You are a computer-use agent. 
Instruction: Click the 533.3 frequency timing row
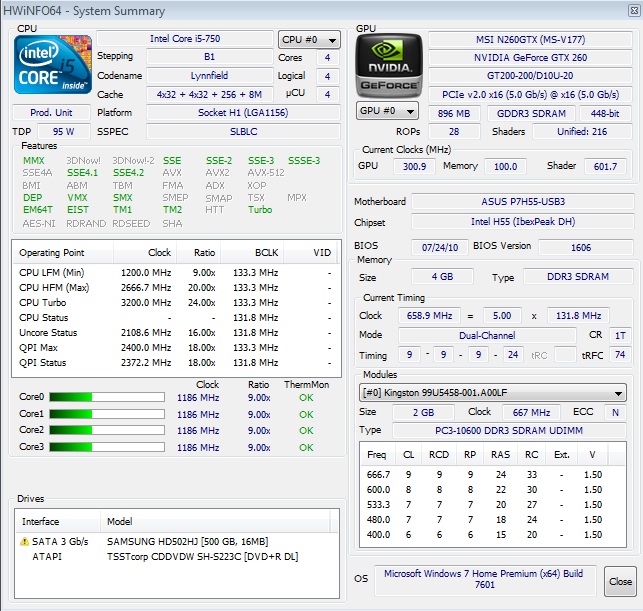(493, 505)
